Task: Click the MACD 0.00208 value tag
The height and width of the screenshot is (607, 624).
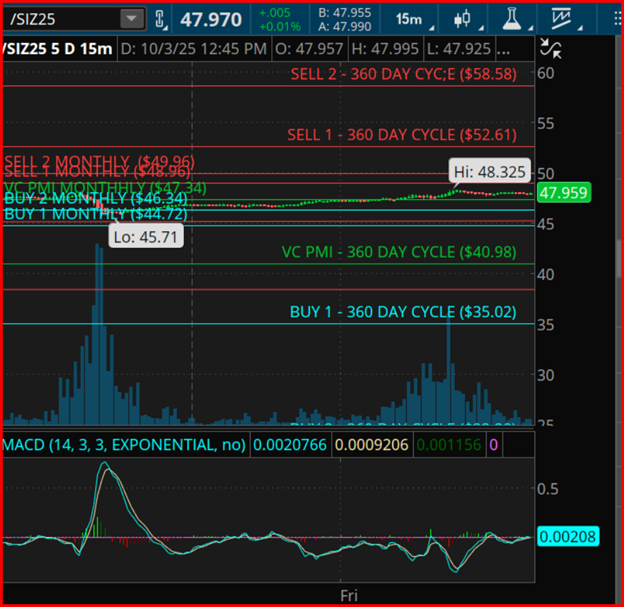Action: [567, 537]
